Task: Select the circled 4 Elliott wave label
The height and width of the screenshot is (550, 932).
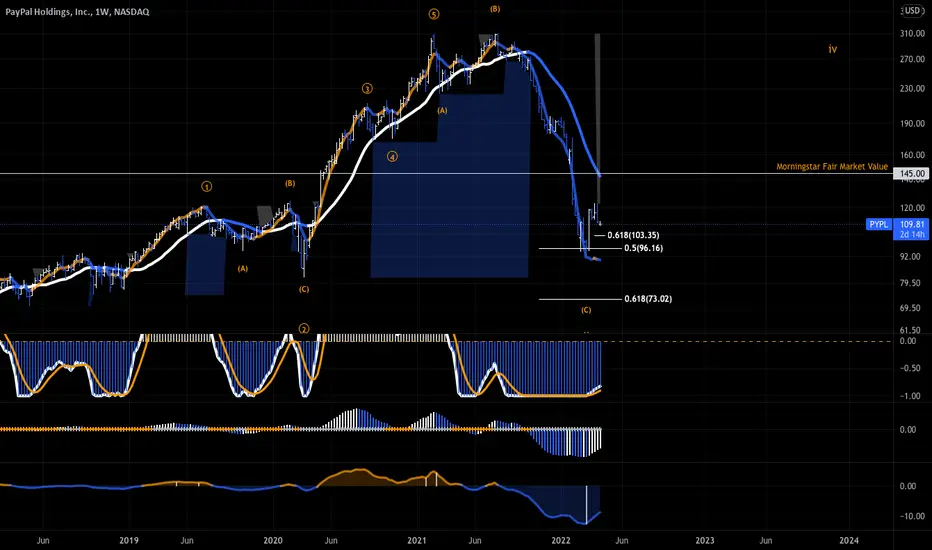Action: [x=392, y=157]
